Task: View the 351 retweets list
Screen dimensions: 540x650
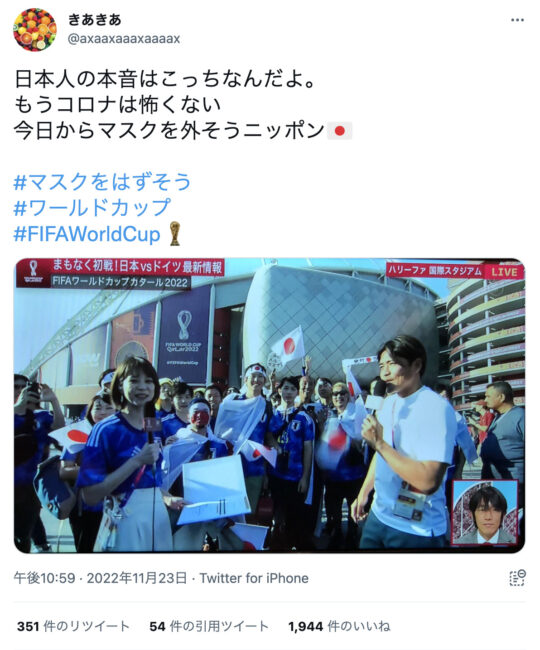Action: [73, 626]
